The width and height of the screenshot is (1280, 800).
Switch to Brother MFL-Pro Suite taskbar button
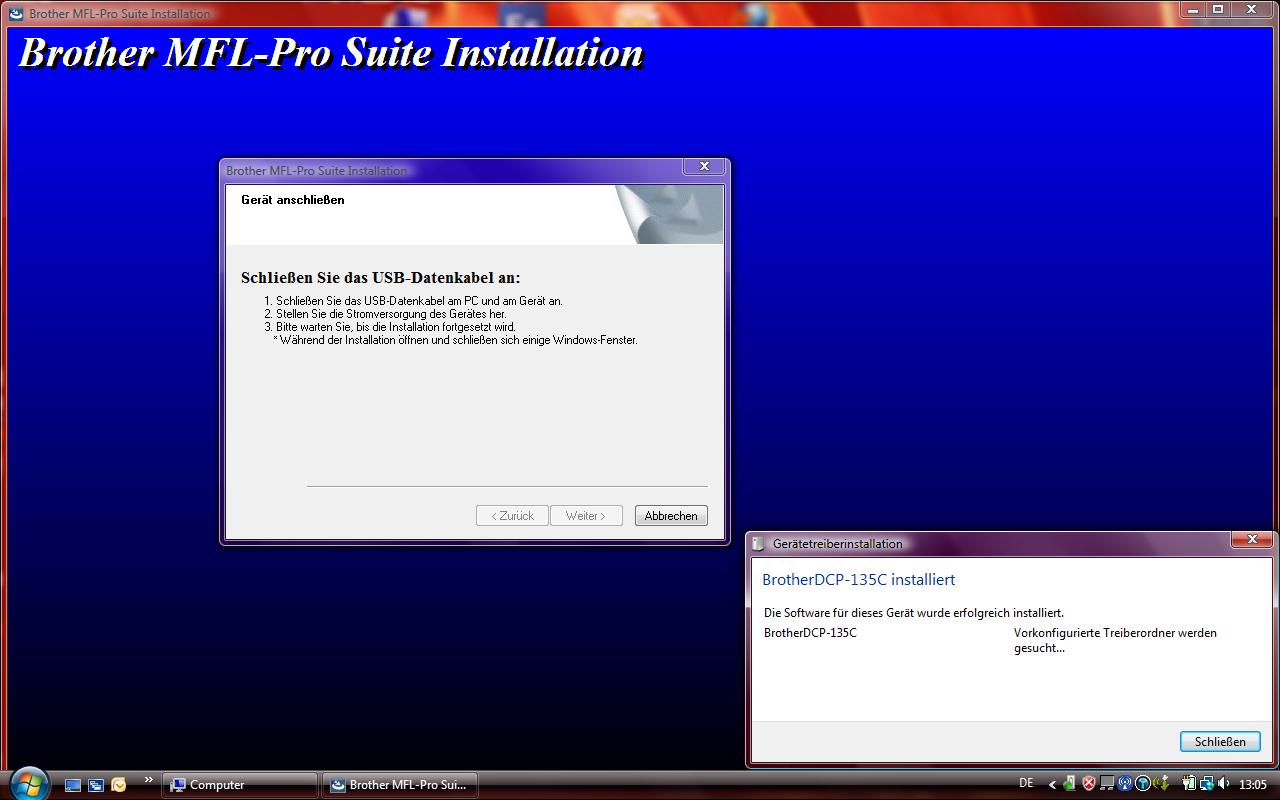(x=399, y=785)
